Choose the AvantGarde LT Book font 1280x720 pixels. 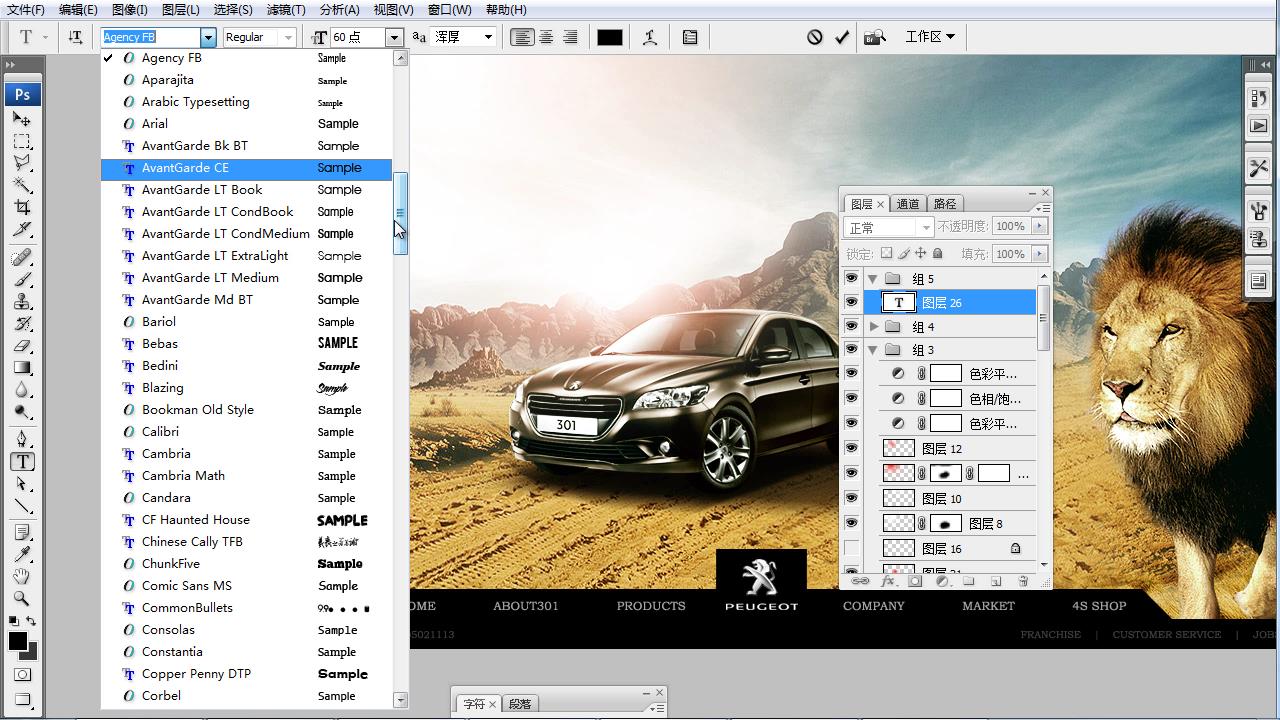pyautogui.click(x=247, y=190)
